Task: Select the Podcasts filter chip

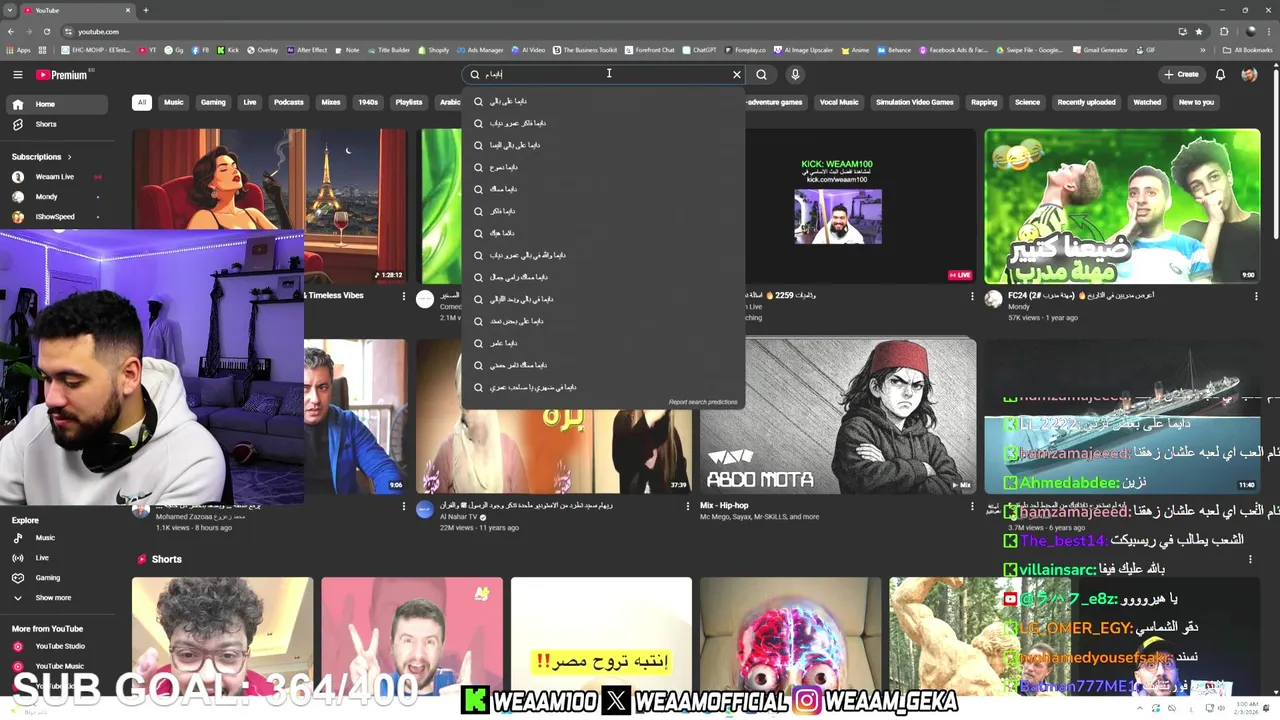Action: coord(289,102)
